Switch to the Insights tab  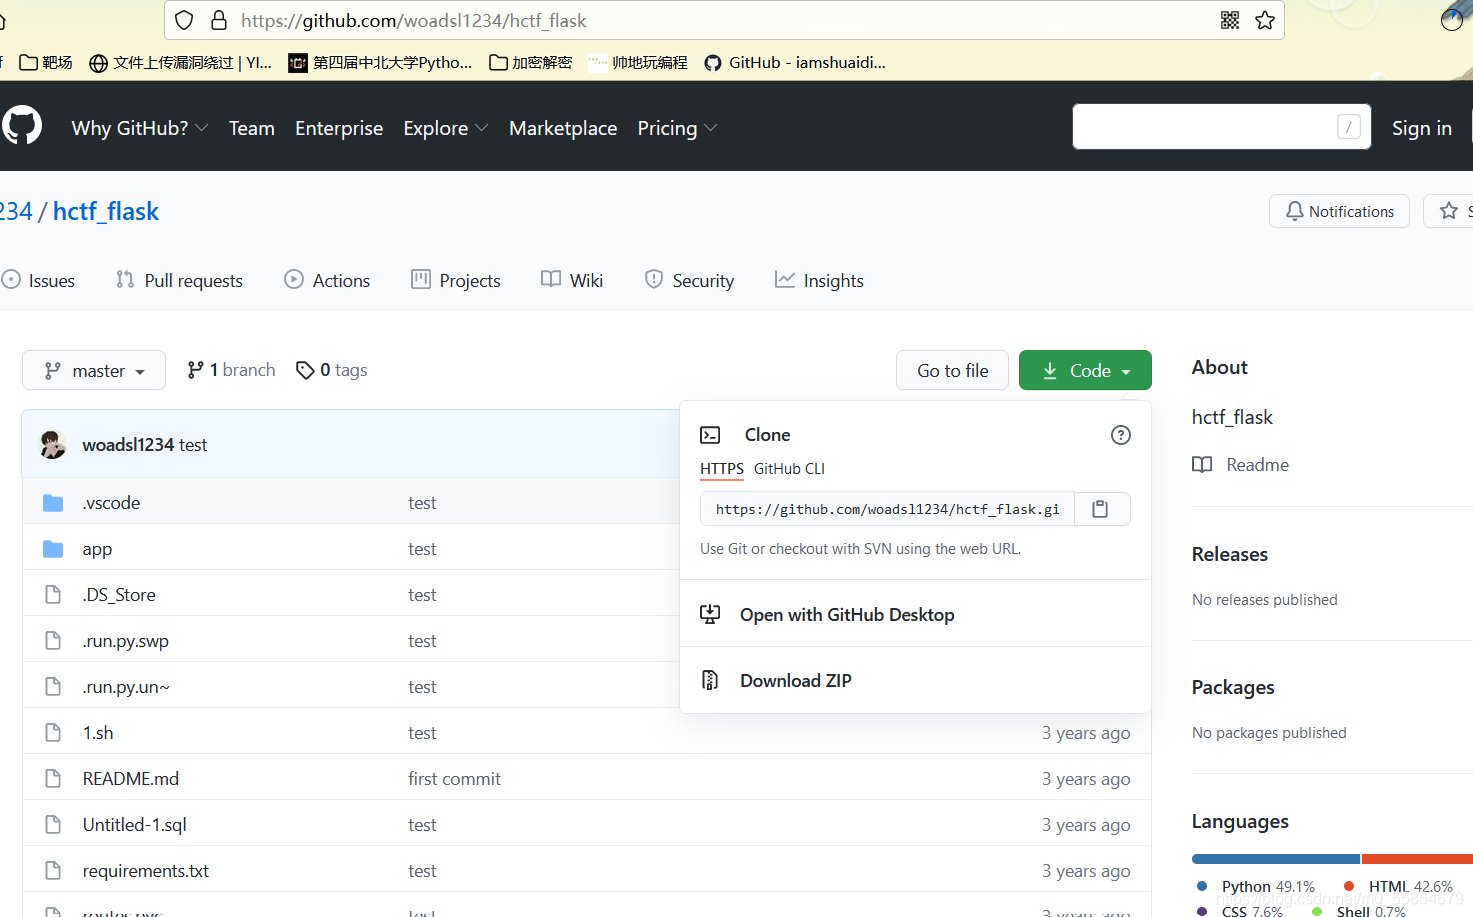pyautogui.click(x=819, y=280)
